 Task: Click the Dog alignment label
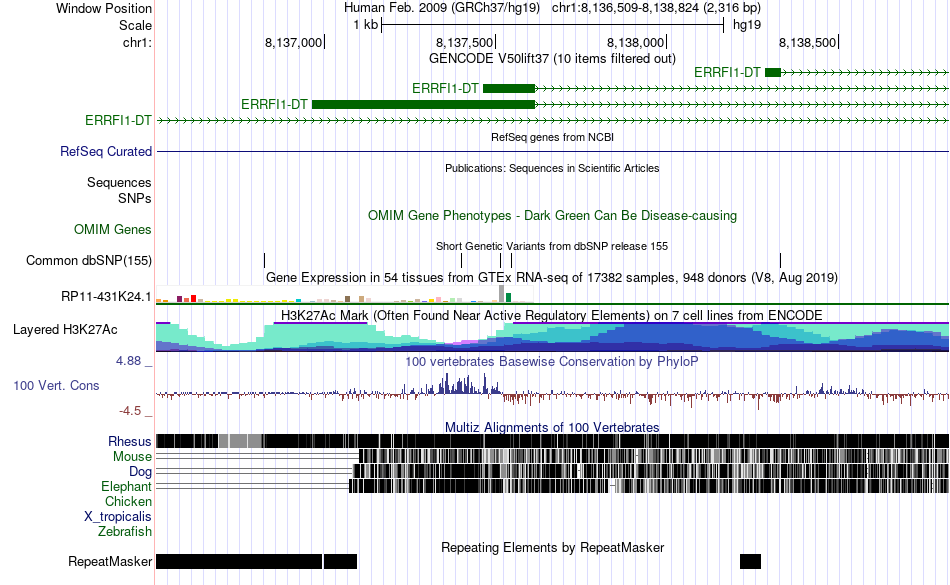tap(140, 471)
